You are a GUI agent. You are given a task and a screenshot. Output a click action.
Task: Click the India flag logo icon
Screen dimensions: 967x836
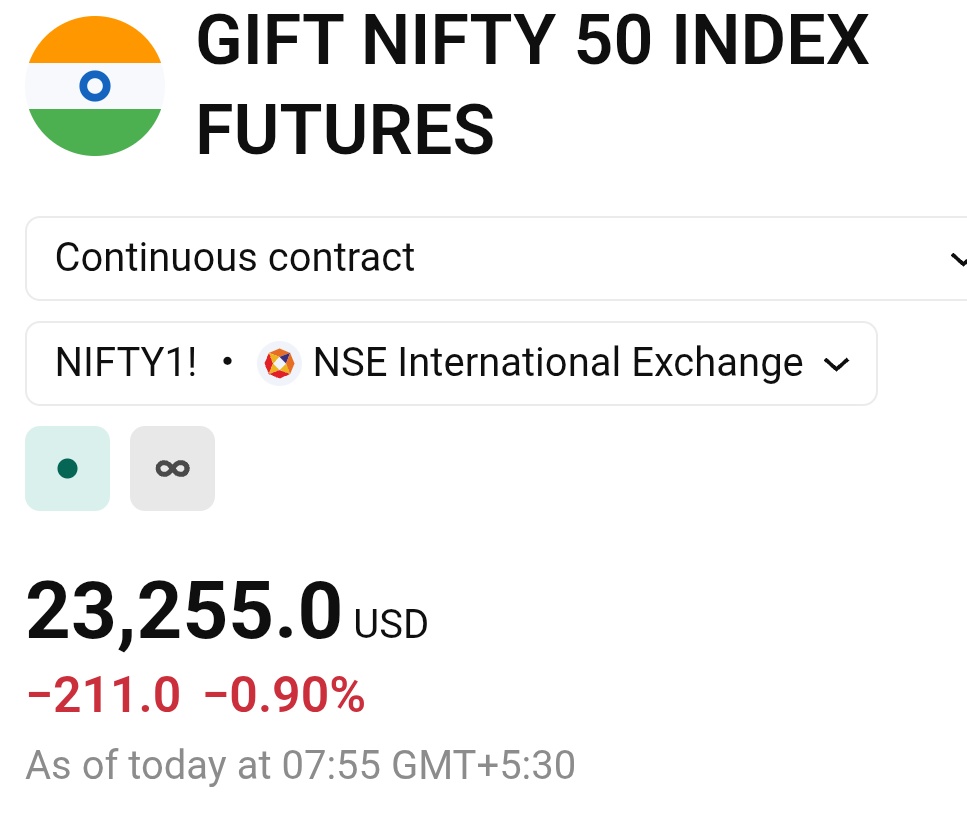[x=95, y=86]
